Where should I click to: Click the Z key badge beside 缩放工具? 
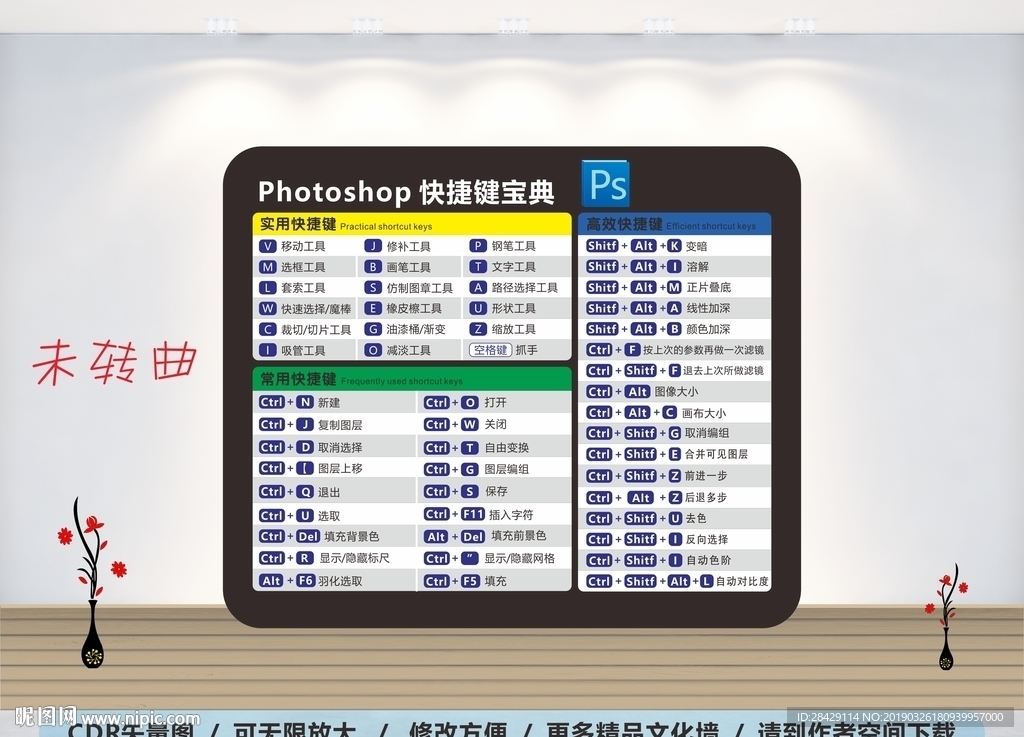click(x=478, y=330)
